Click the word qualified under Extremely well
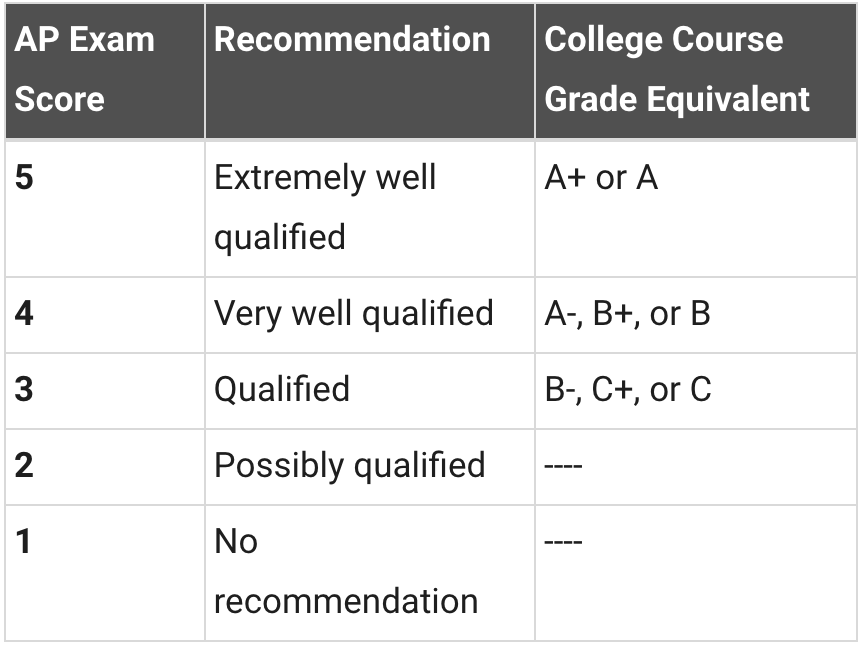The height and width of the screenshot is (652, 862). click(280, 237)
